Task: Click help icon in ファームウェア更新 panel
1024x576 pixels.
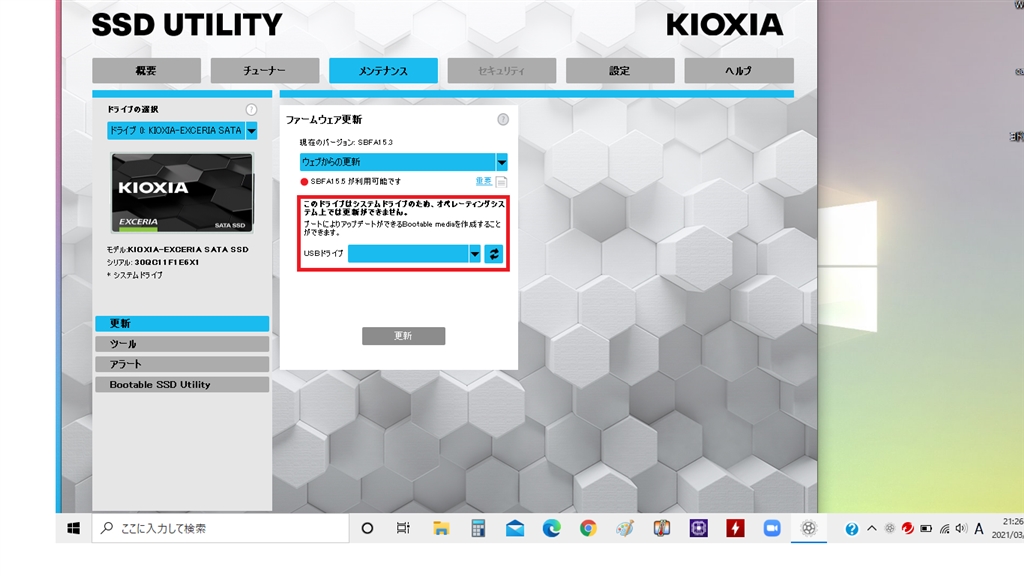Action: click(503, 120)
